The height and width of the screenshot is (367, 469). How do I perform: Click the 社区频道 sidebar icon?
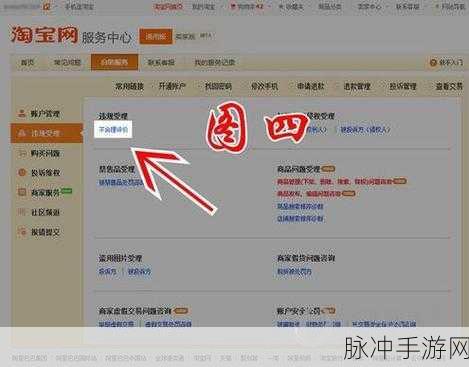(22, 212)
